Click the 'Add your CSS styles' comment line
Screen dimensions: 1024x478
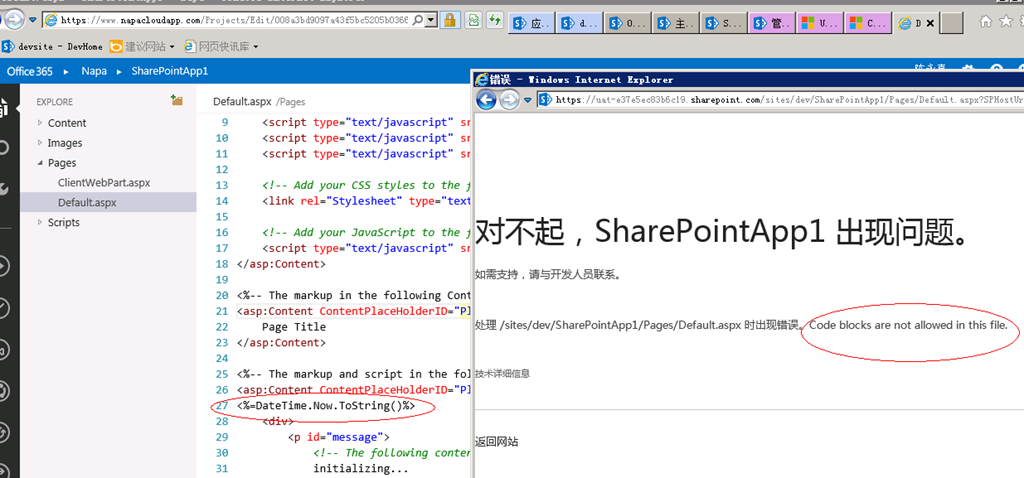pos(366,185)
